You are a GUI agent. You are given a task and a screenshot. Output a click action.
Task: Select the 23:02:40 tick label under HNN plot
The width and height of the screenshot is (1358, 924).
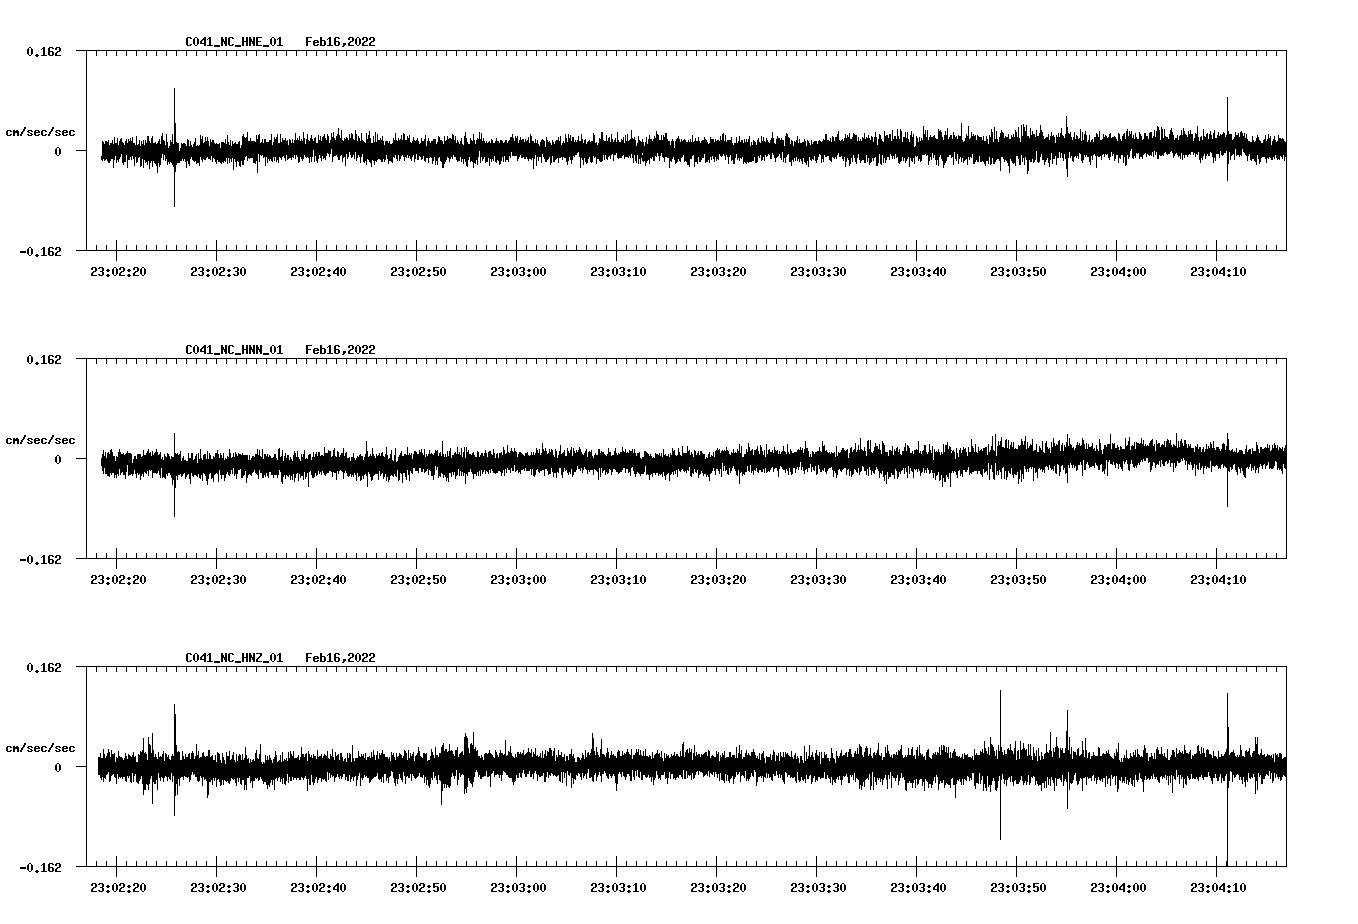pyautogui.click(x=318, y=580)
